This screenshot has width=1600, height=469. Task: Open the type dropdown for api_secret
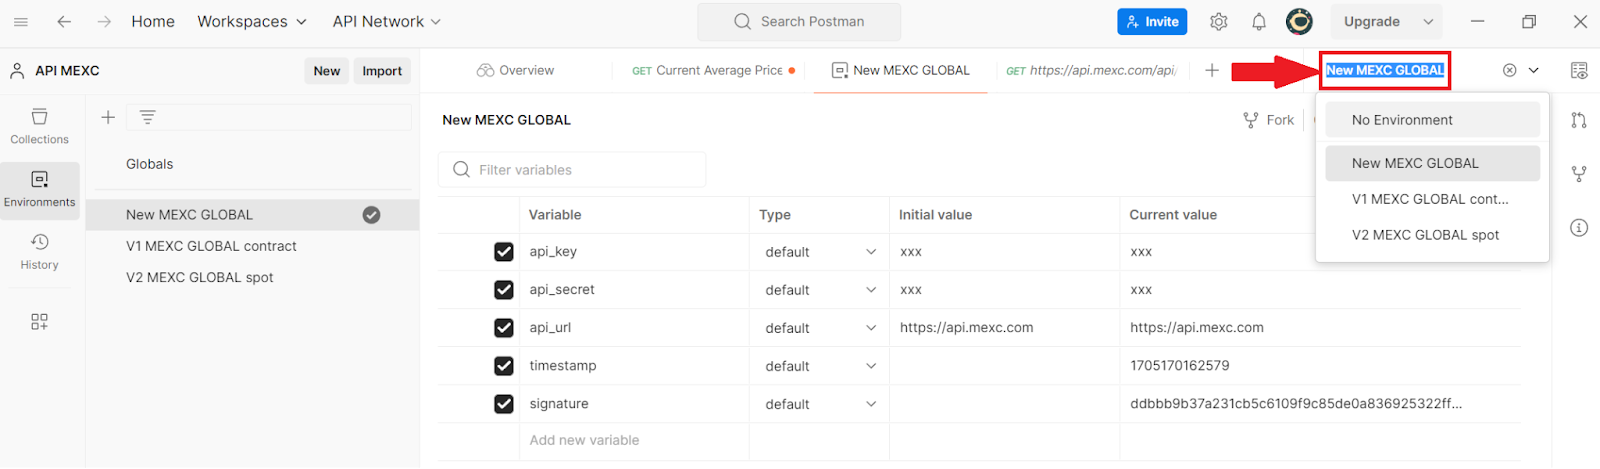pyautogui.click(x=820, y=290)
